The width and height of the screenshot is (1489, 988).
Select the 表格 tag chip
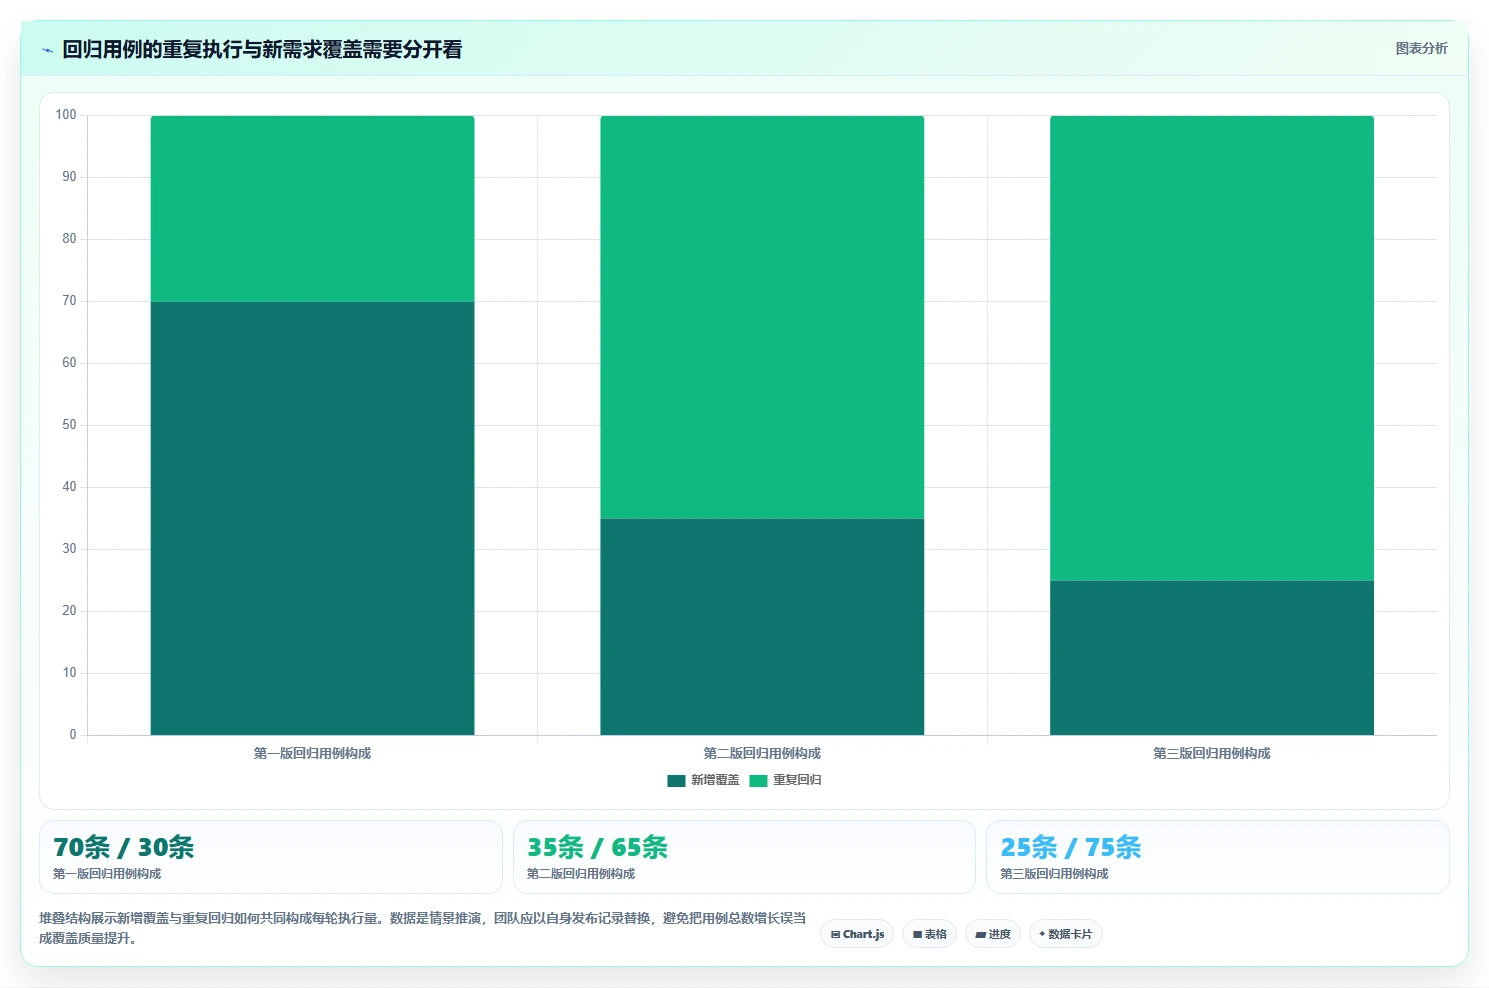click(x=929, y=934)
